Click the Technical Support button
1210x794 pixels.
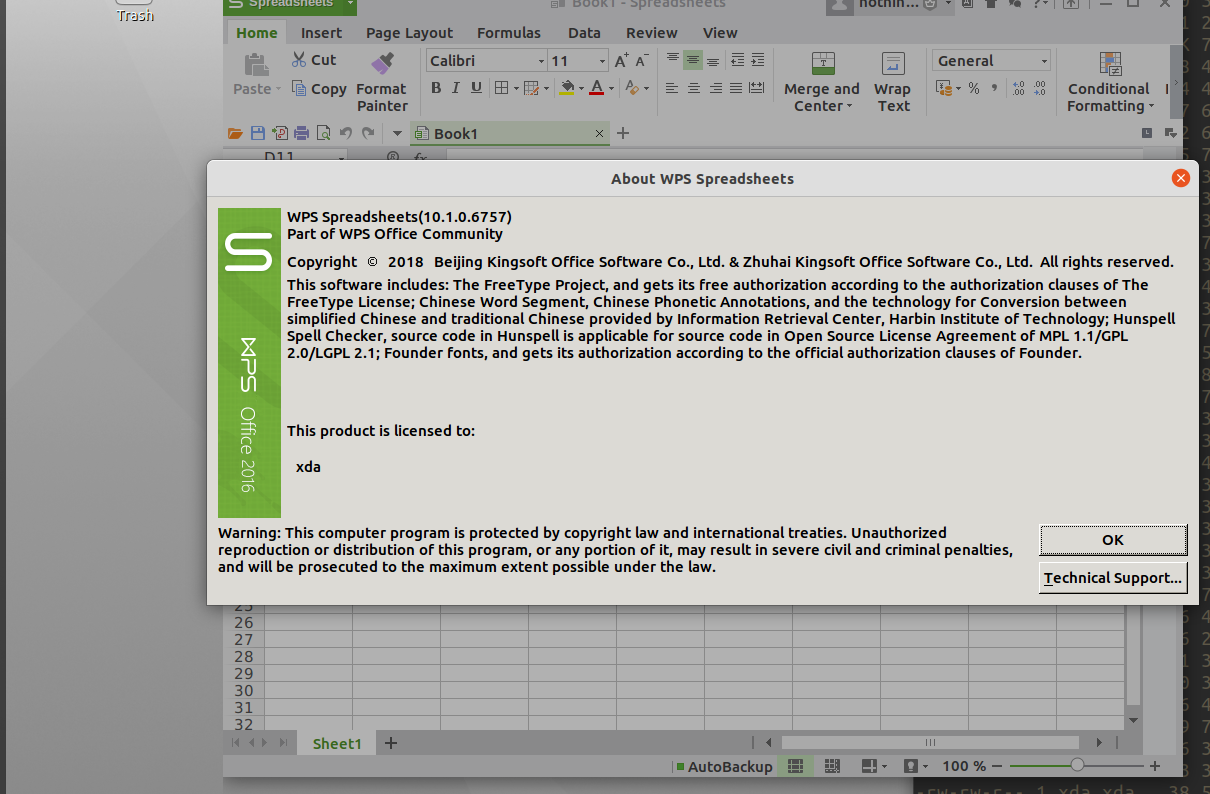pyautogui.click(x=1113, y=578)
